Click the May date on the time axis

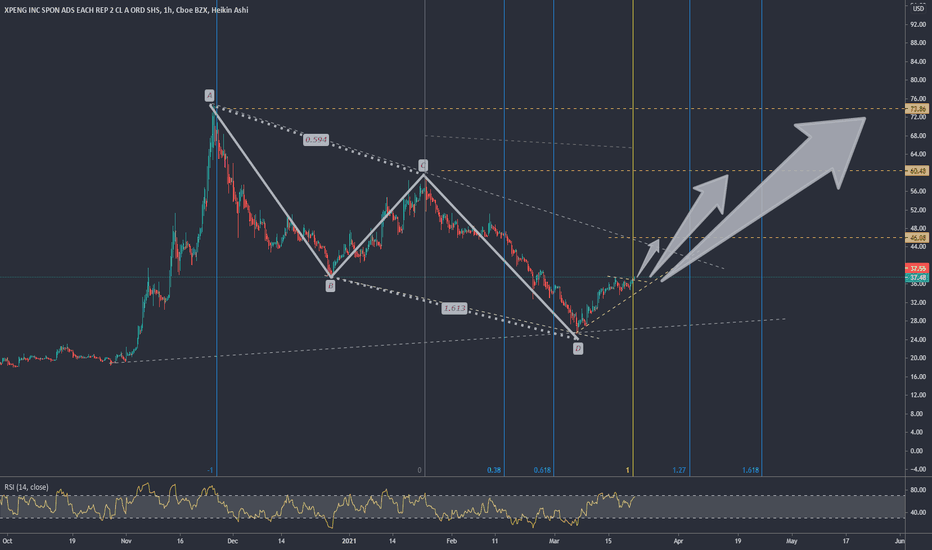pyautogui.click(x=792, y=541)
